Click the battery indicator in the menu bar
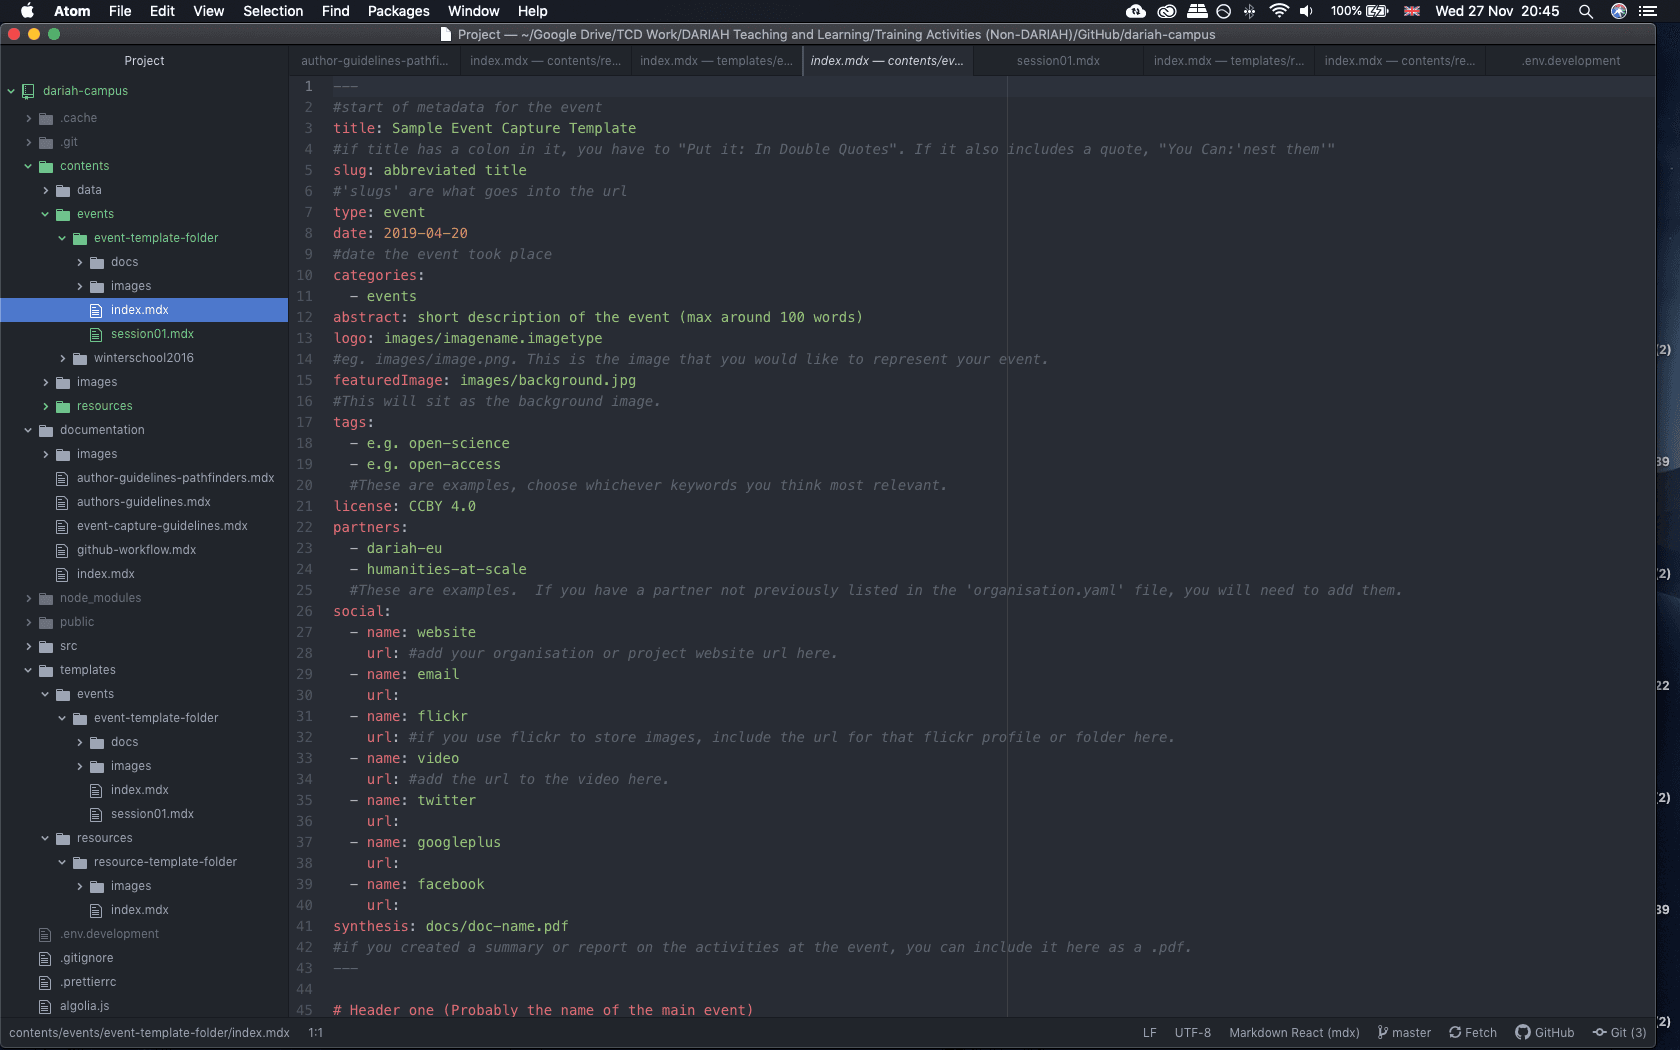 (1358, 12)
